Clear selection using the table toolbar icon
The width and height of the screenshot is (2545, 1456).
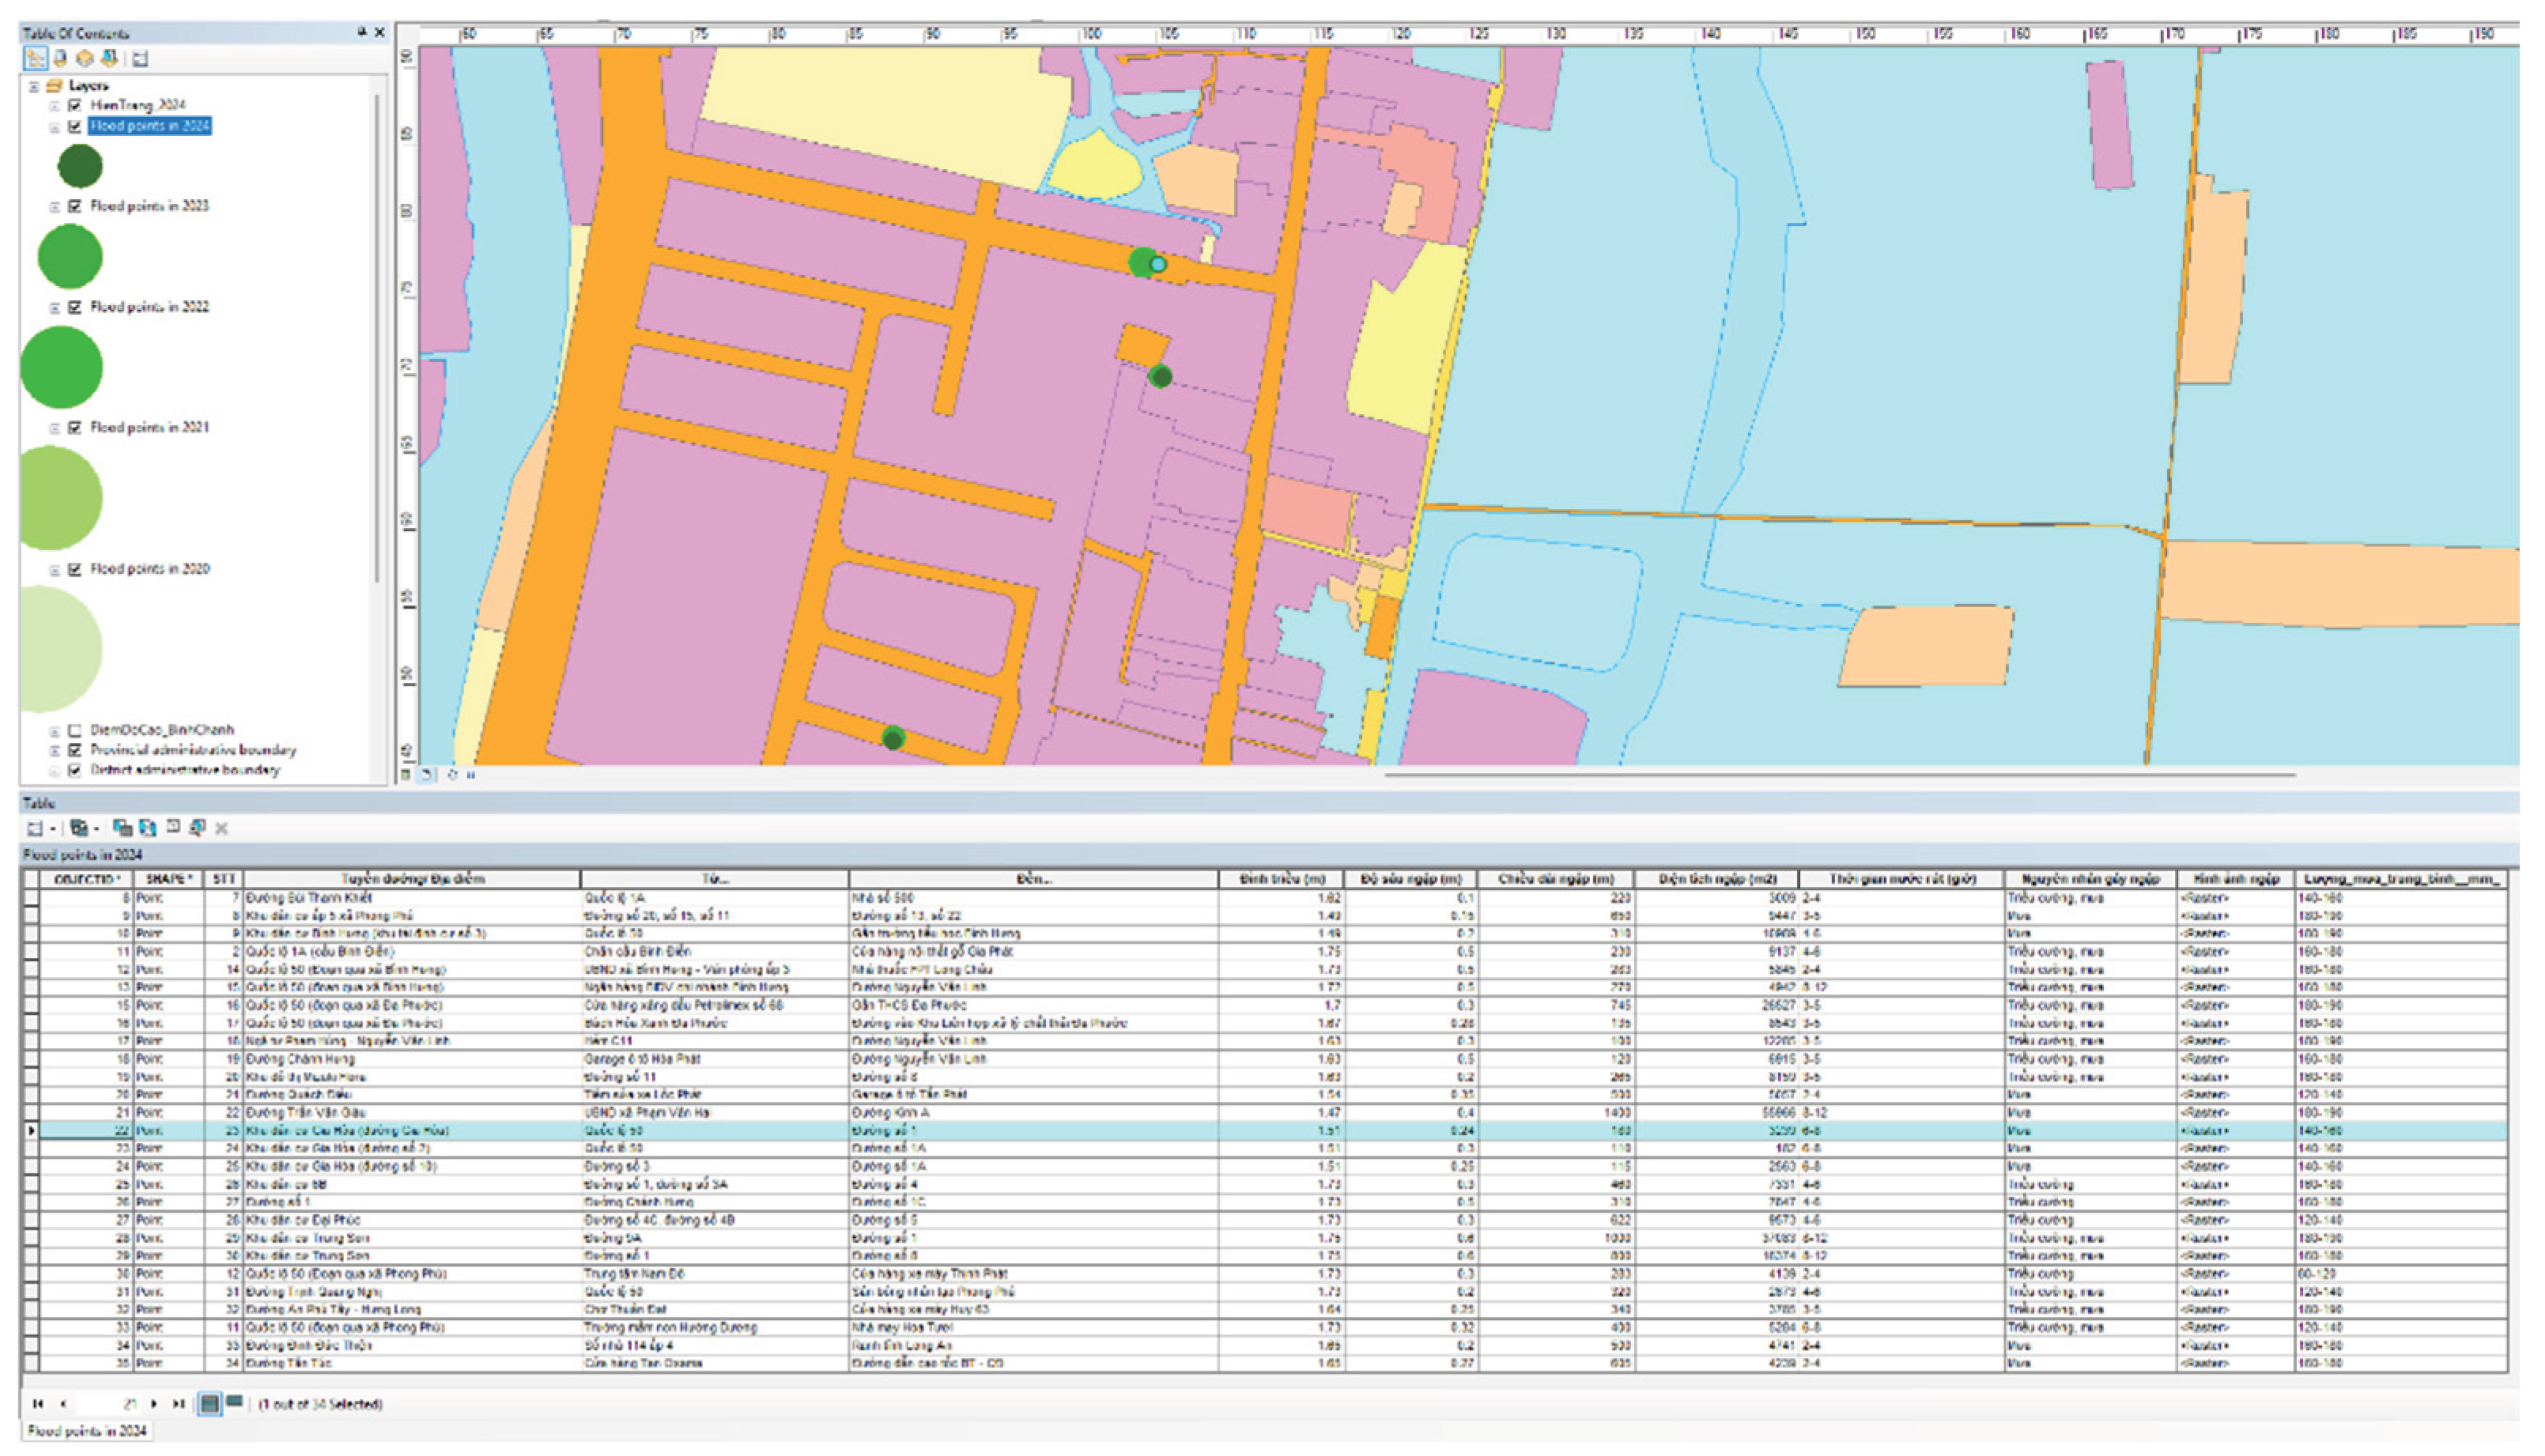point(173,827)
